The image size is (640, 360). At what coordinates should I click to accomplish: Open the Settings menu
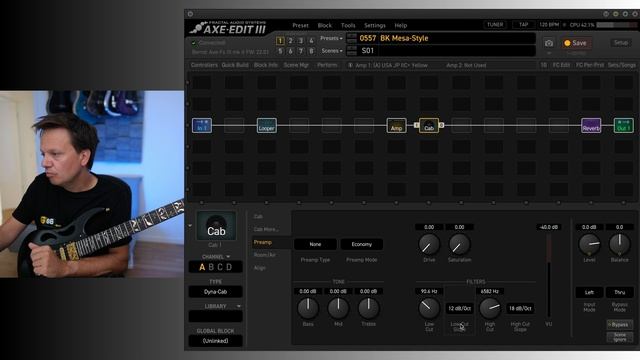(375, 25)
